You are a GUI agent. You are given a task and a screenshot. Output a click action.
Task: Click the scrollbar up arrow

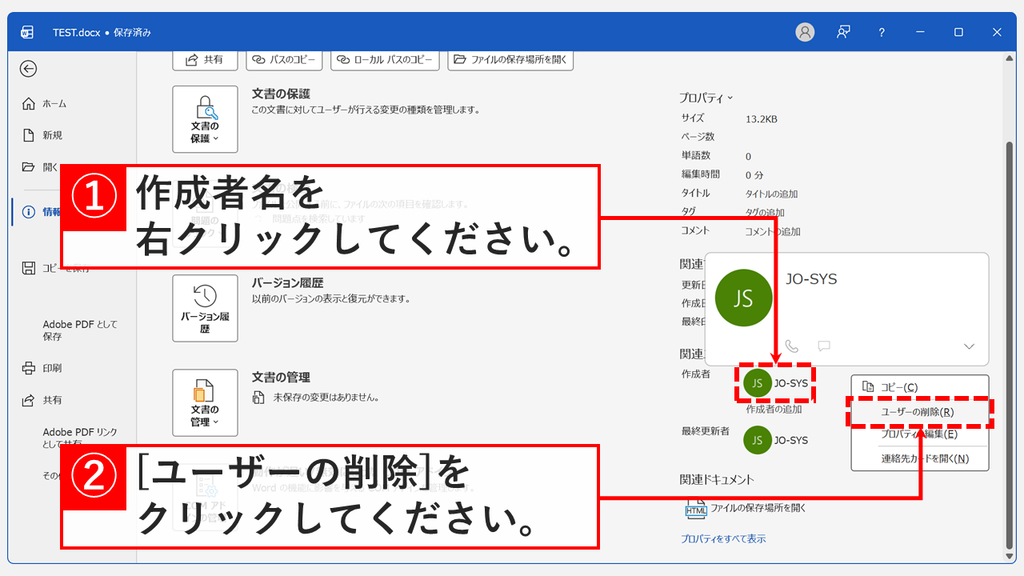[1009, 59]
